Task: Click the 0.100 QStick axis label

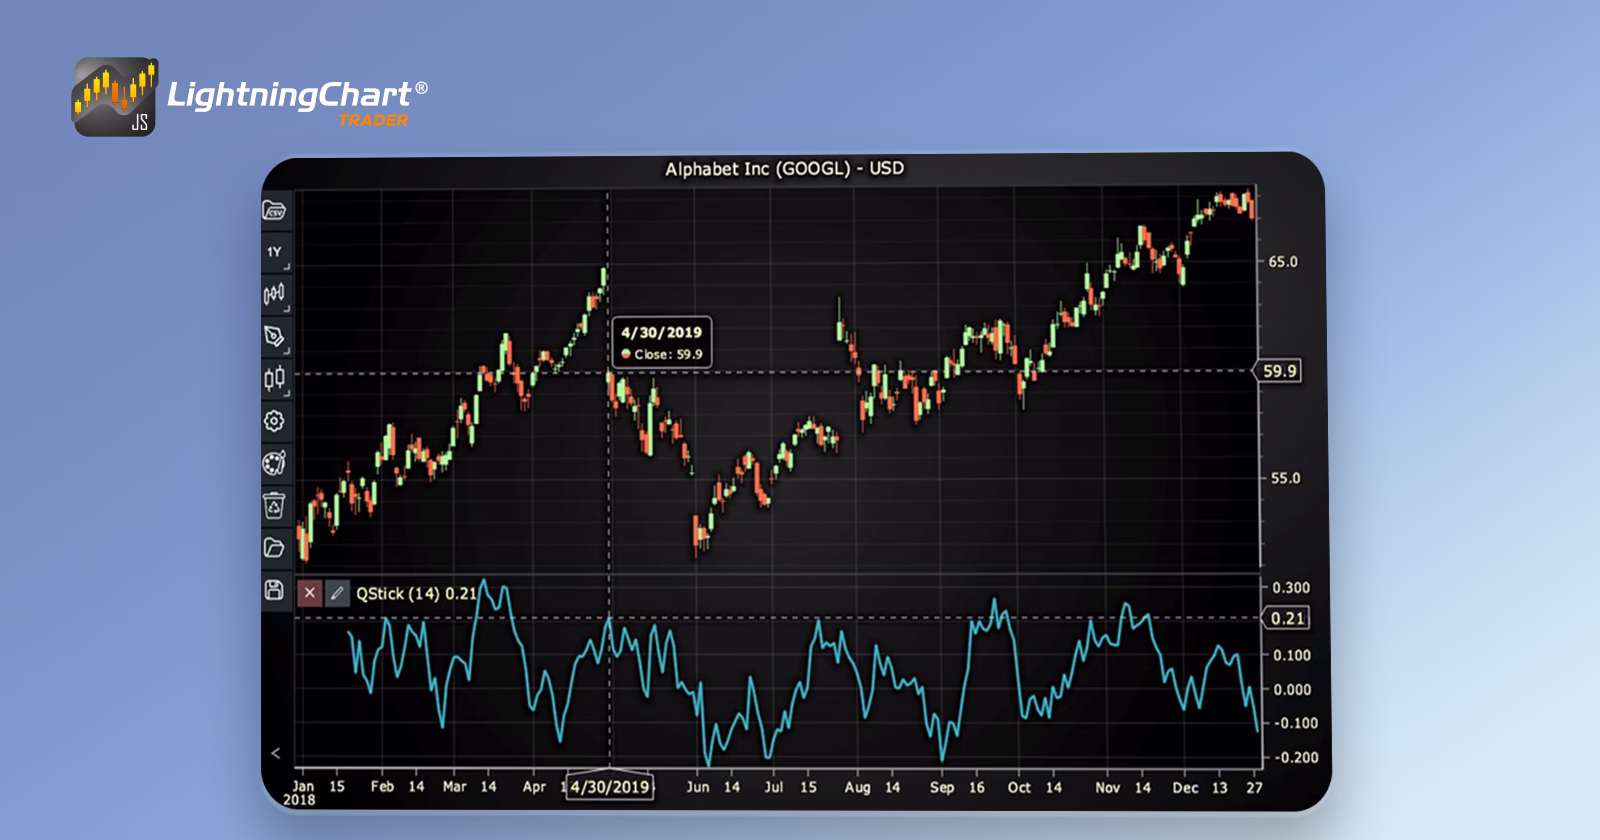Action: click(1291, 655)
